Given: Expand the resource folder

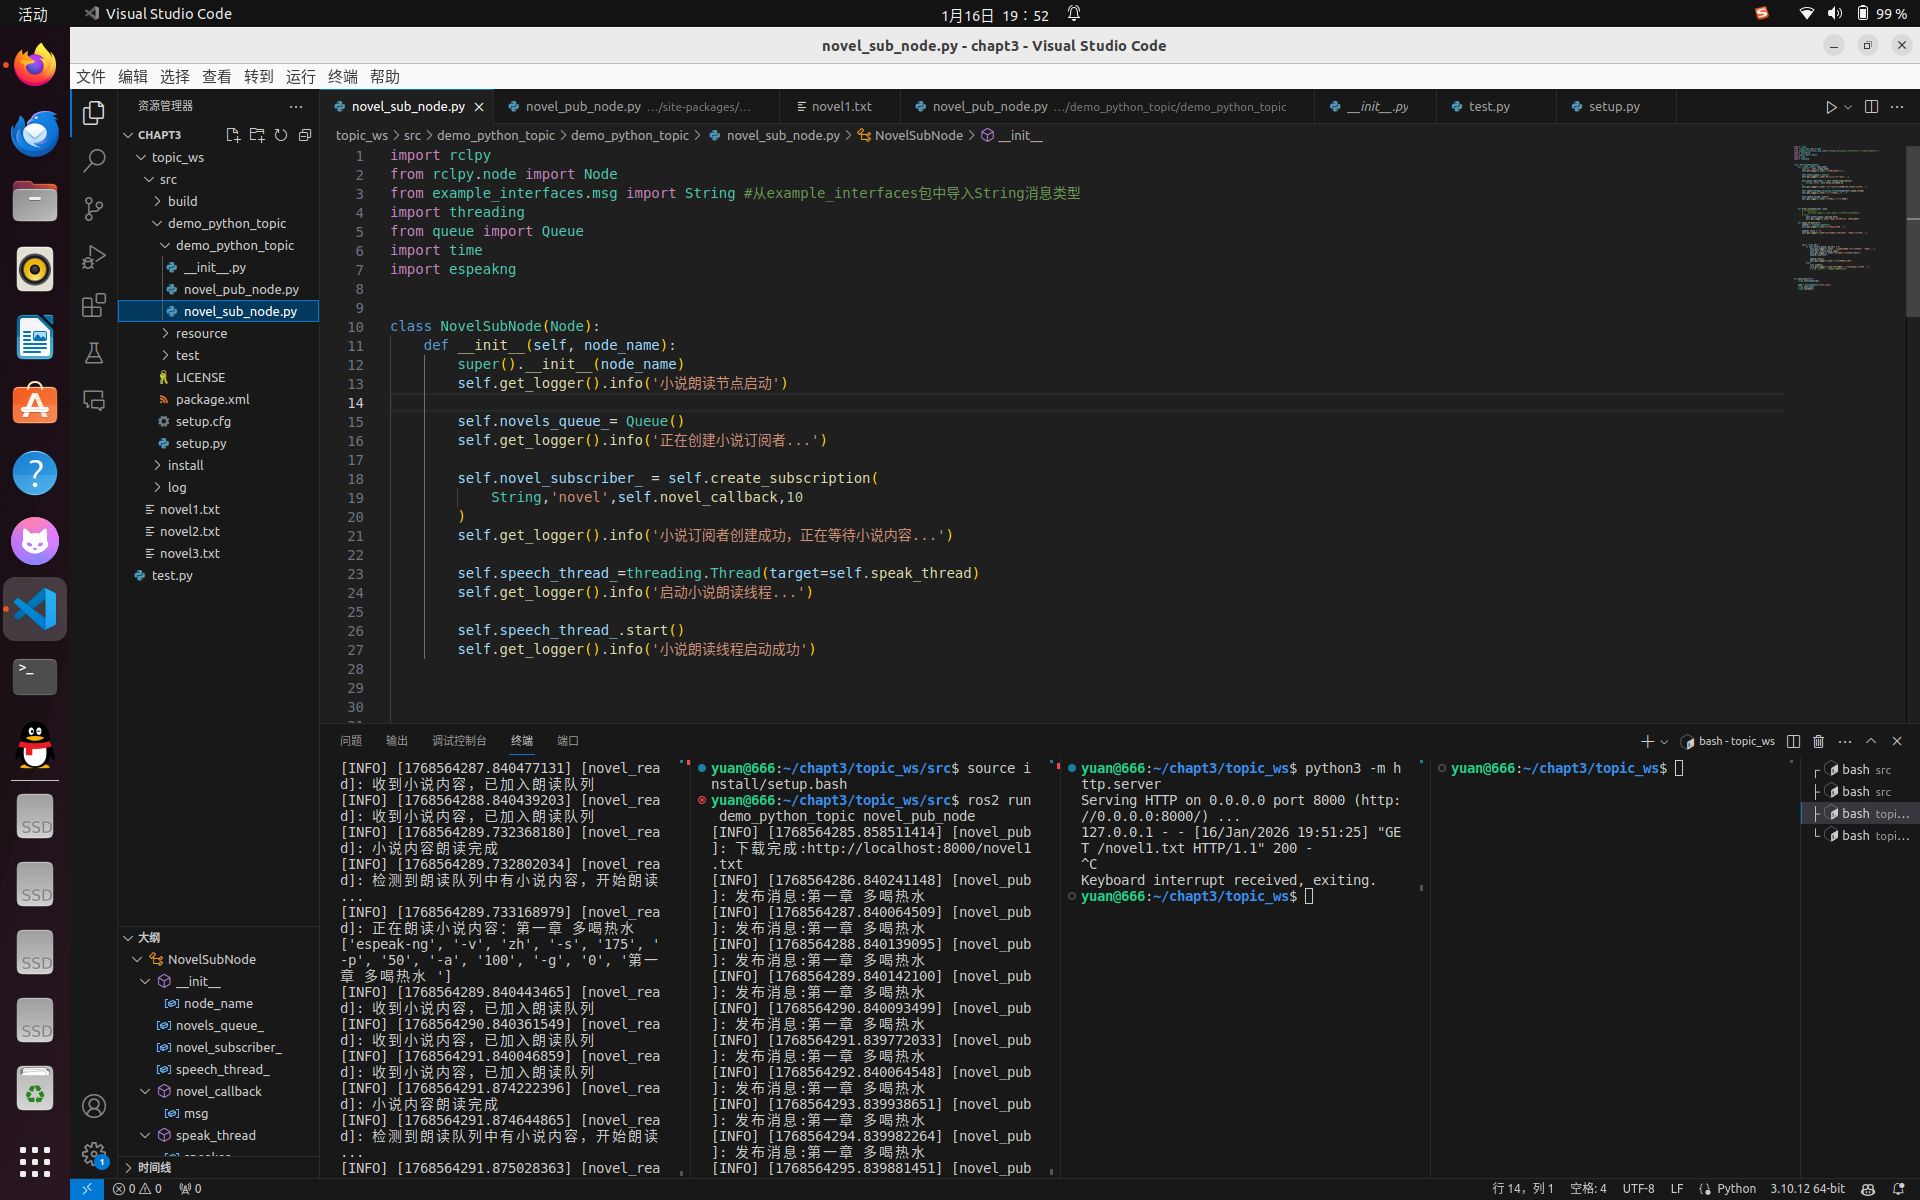Looking at the screenshot, I should coord(201,333).
